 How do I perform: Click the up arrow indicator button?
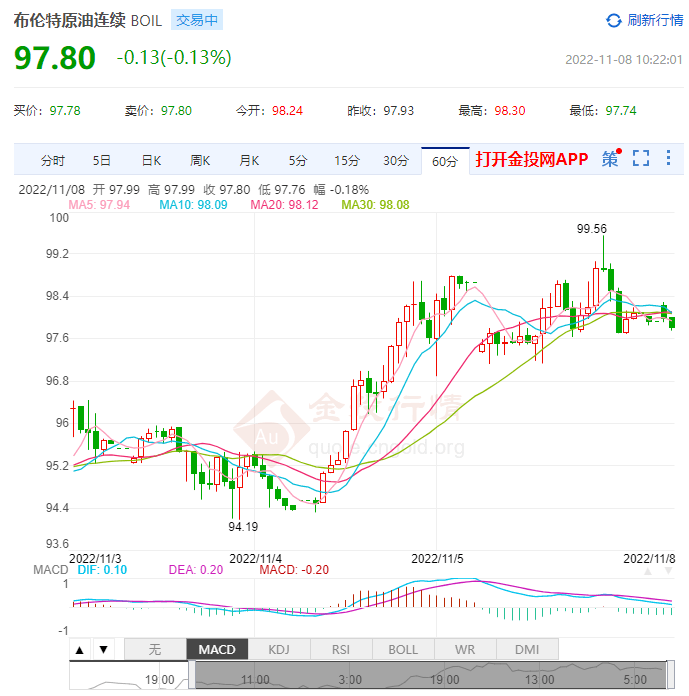pyautogui.click(x=79, y=650)
